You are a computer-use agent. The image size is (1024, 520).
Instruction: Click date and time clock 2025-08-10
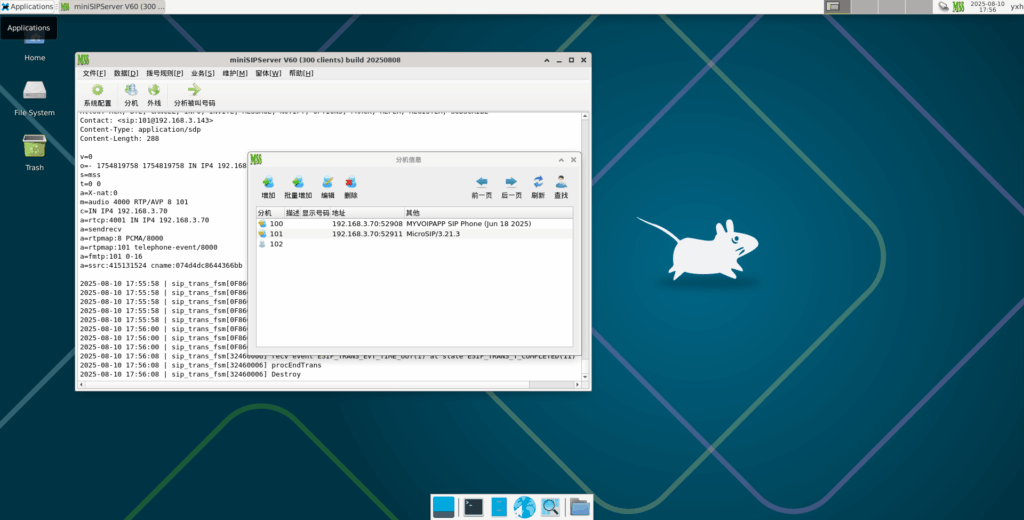tap(987, 7)
